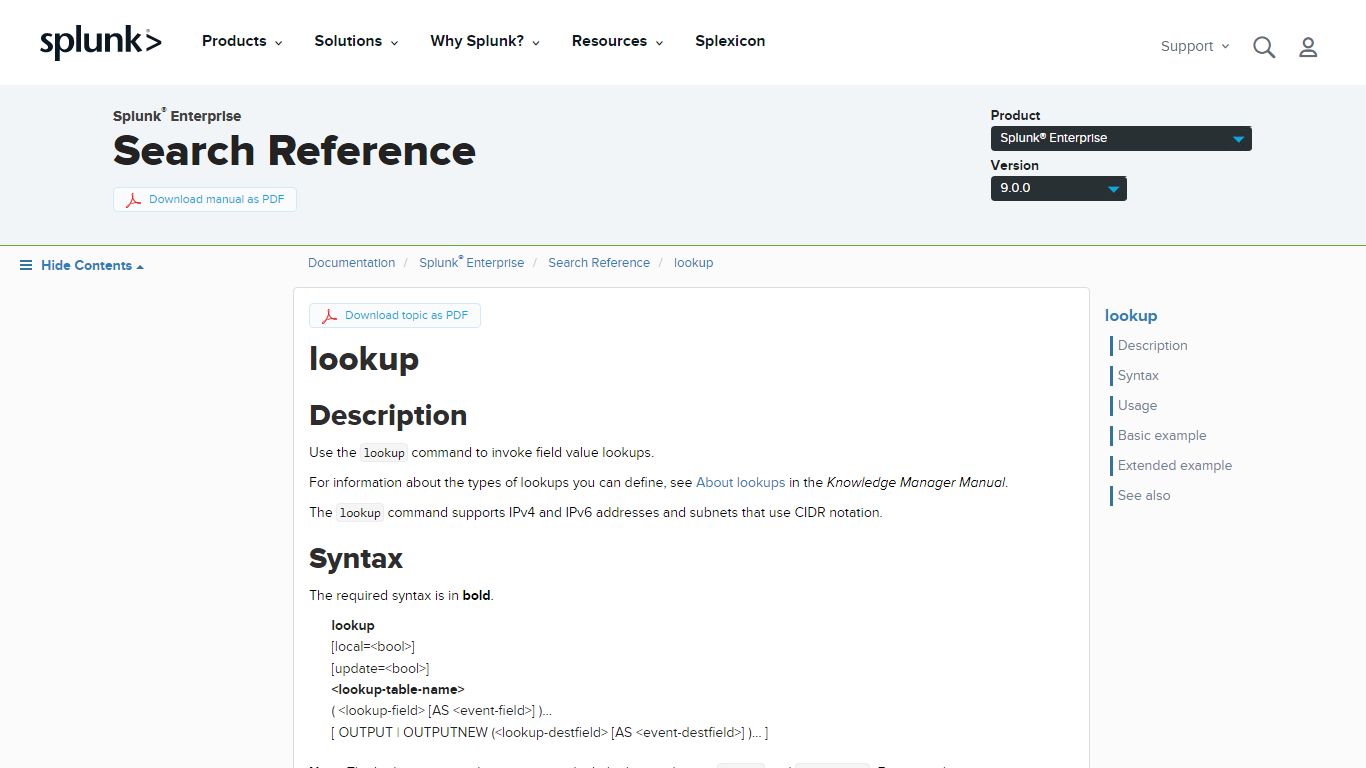Screen dimensions: 1366x768
Task: Click the OUTPUT | OUTPUTNEW syntax line
Action: [549, 733]
